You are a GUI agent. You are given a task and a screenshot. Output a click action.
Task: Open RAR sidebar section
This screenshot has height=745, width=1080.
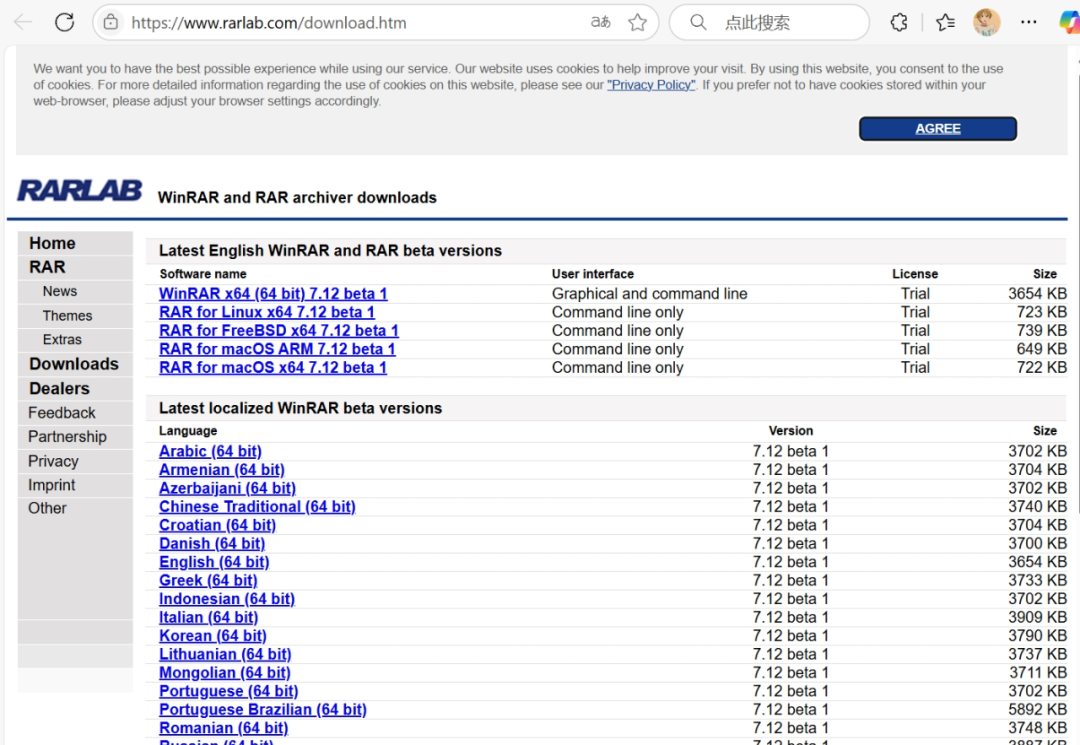pyautogui.click(x=47, y=267)
